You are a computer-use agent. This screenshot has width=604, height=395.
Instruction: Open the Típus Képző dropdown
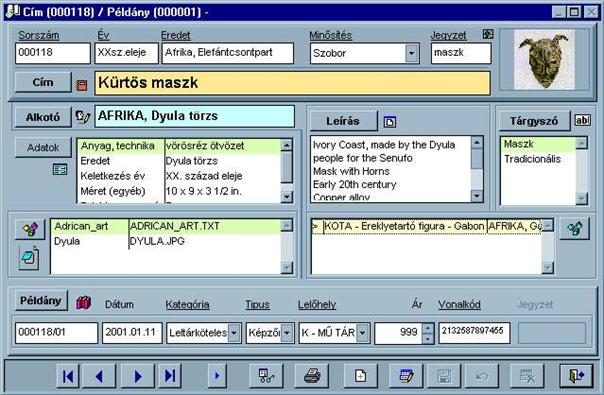pyautogui.click(x=287, y=333)
